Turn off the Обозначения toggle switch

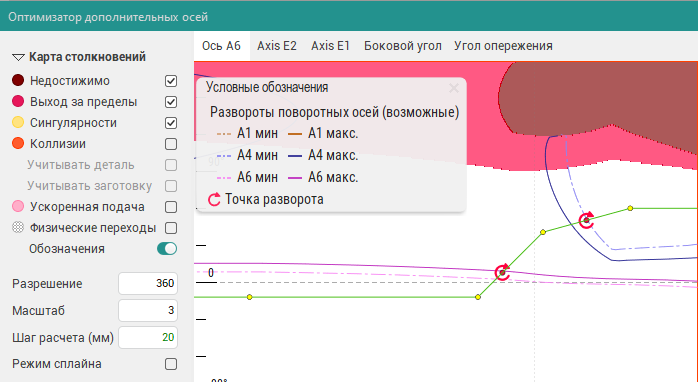point(167,248)
